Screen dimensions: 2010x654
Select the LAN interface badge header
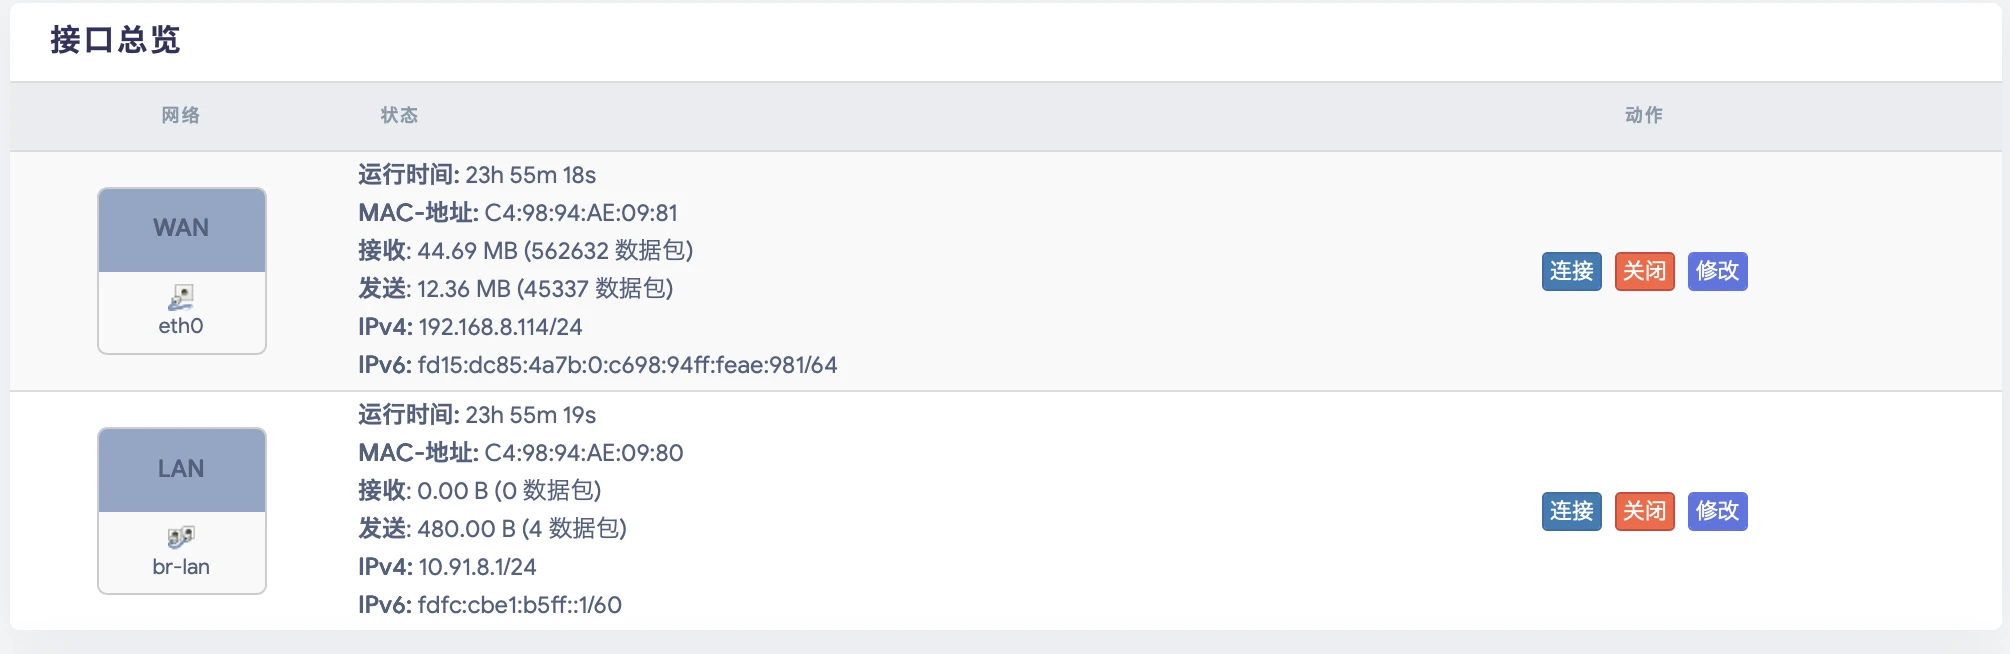(181, 469)
